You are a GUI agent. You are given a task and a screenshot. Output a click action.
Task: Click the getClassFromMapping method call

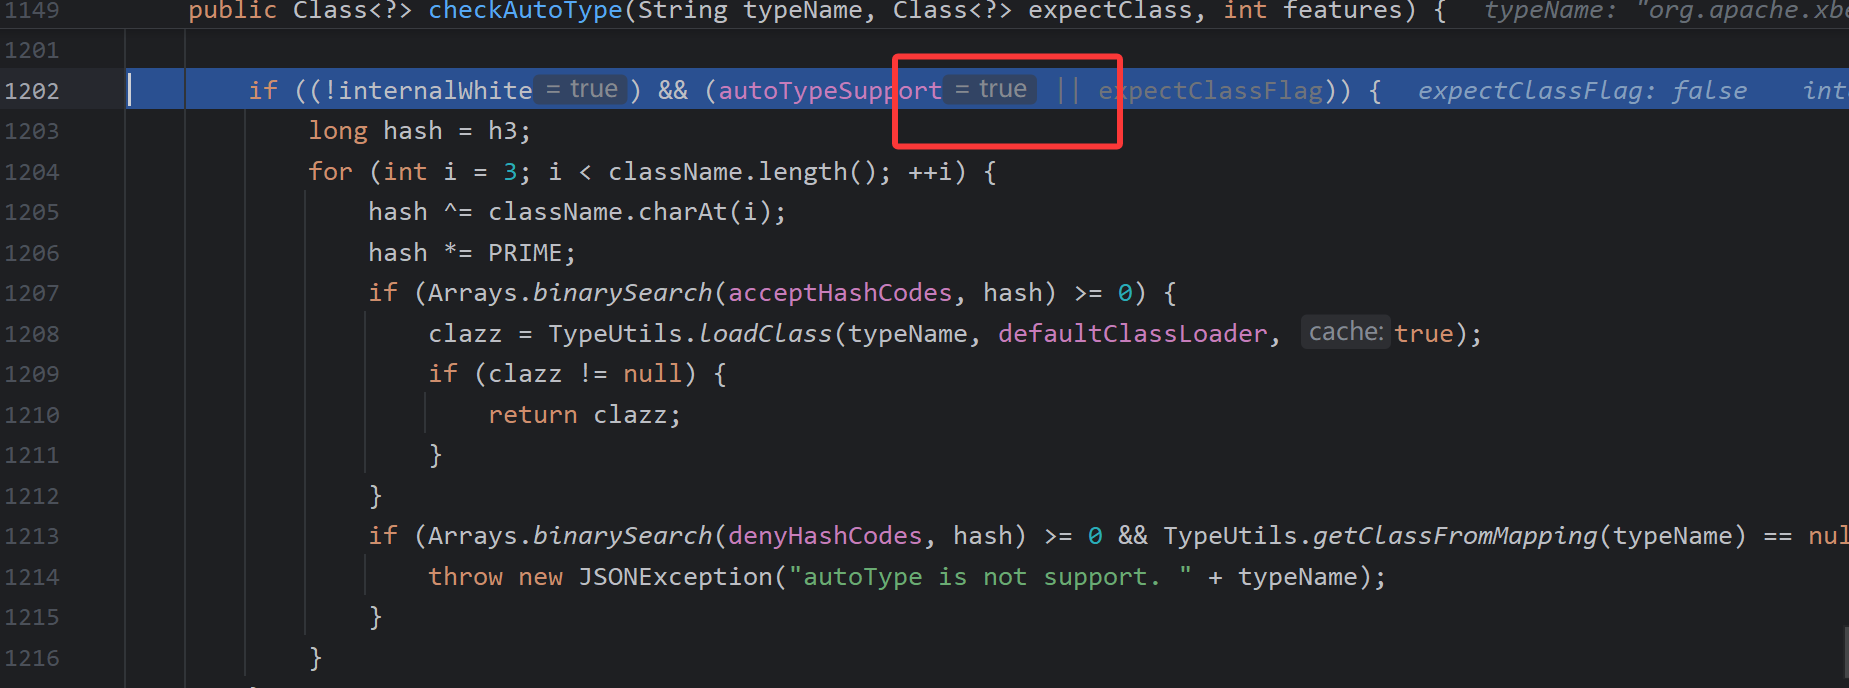pyautogui.click(x=1454, y=536)
